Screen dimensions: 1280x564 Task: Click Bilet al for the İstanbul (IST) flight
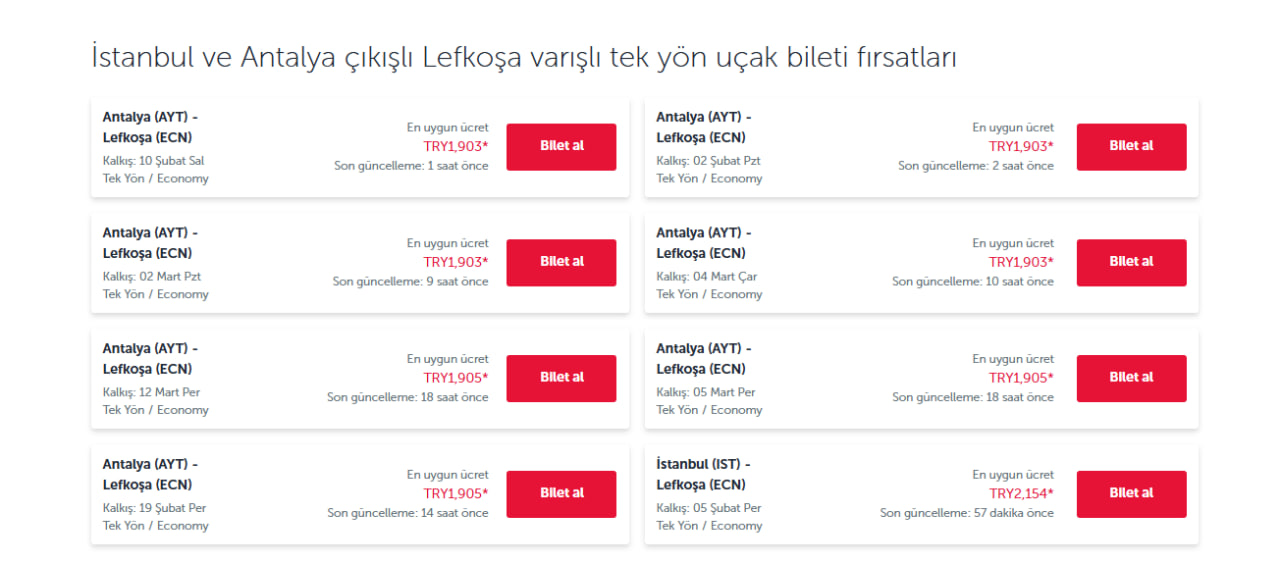(1131, 494)
